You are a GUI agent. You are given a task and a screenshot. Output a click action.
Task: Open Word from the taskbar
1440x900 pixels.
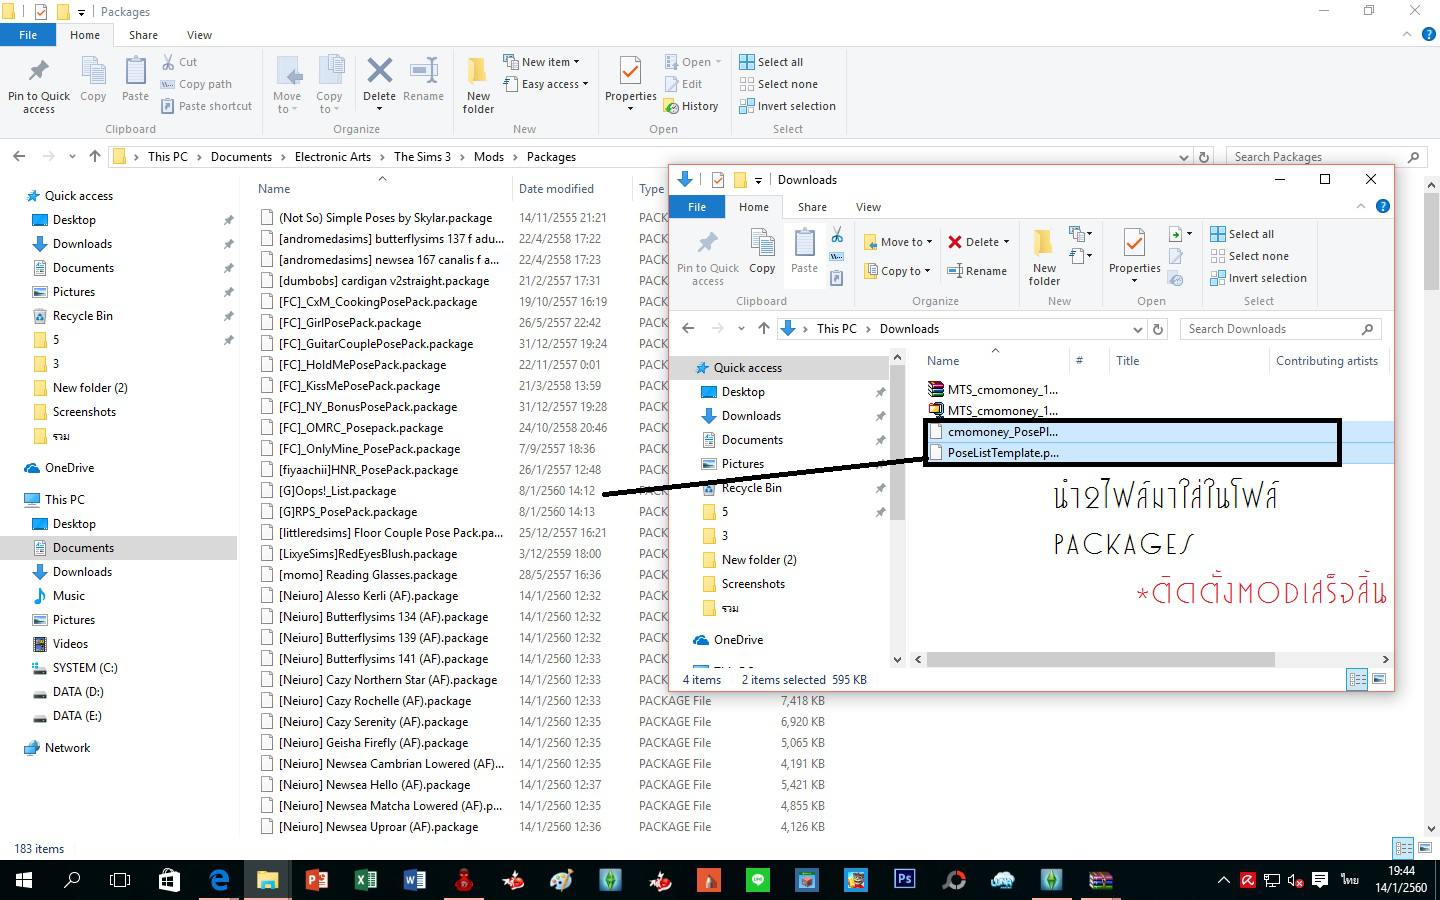[x=414, y=880]
